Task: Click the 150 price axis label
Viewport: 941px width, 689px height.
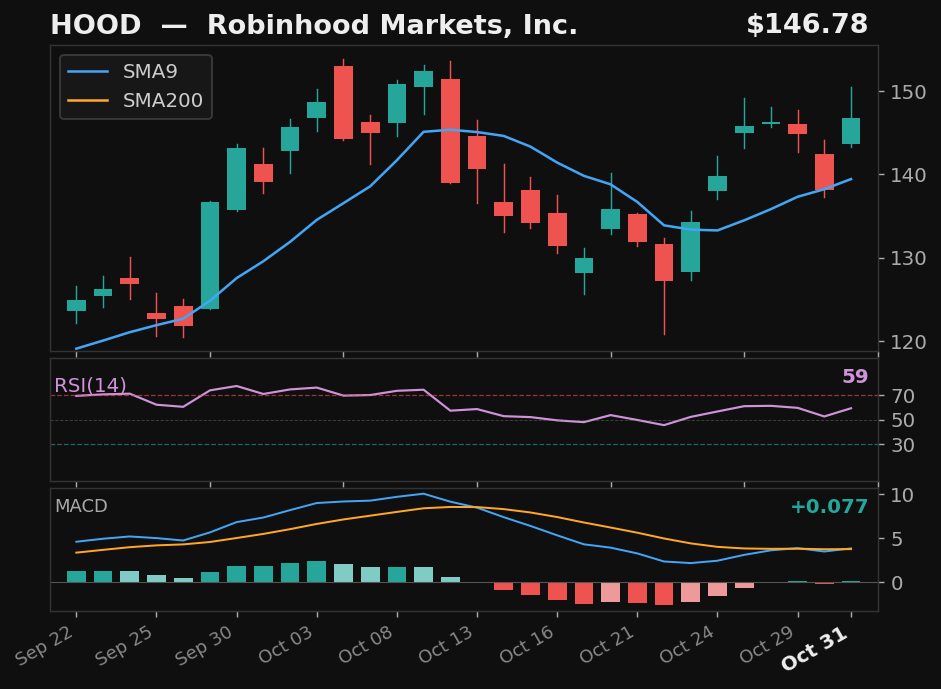Action: click(909, 92)
